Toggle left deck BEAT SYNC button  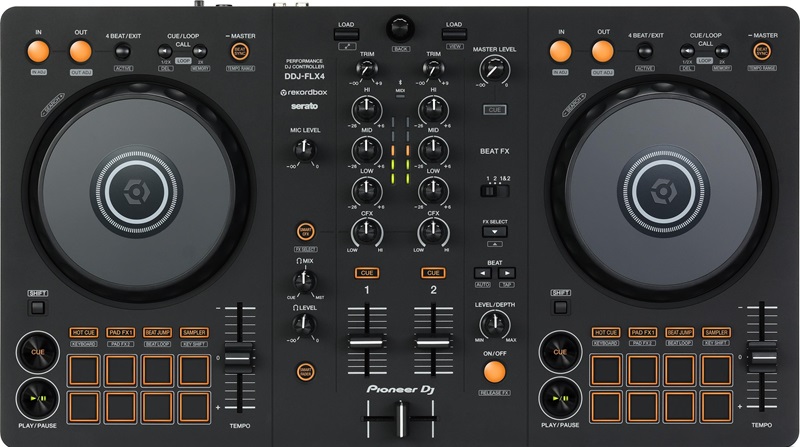(240, 52)
